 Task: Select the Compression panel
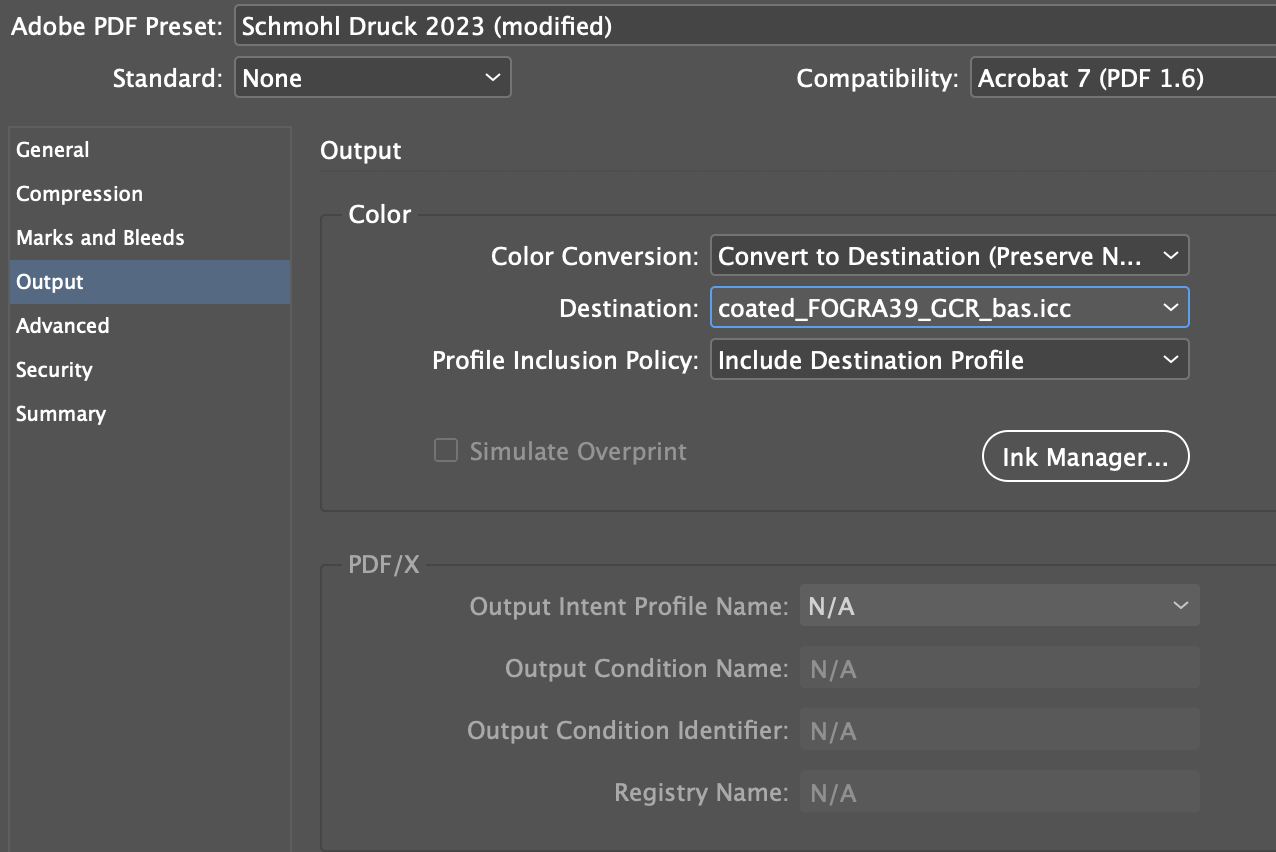[x=80, y=193]
